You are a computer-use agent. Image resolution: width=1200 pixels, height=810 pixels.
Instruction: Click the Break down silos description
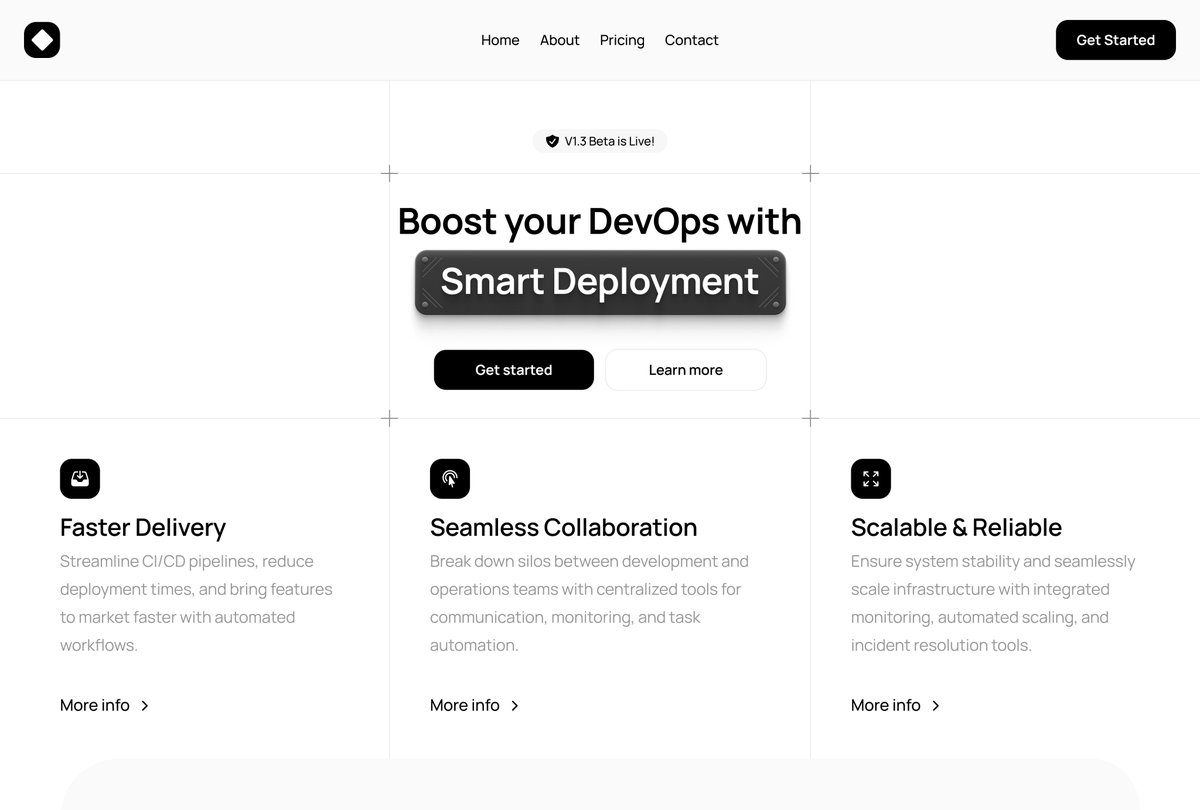pos(589,603)
